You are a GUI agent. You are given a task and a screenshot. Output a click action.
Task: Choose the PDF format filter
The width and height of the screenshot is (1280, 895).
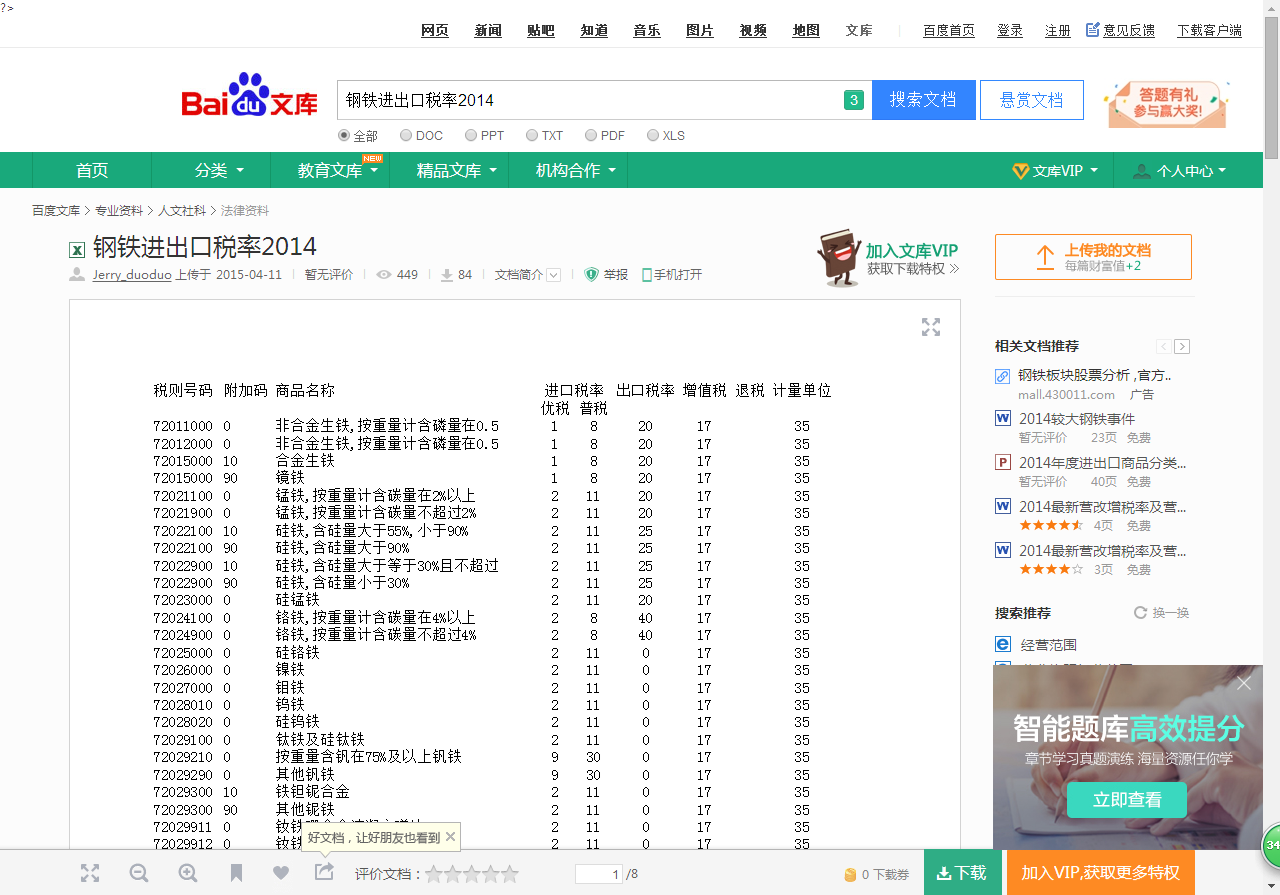pyautogui.click(x=589, y=135)
